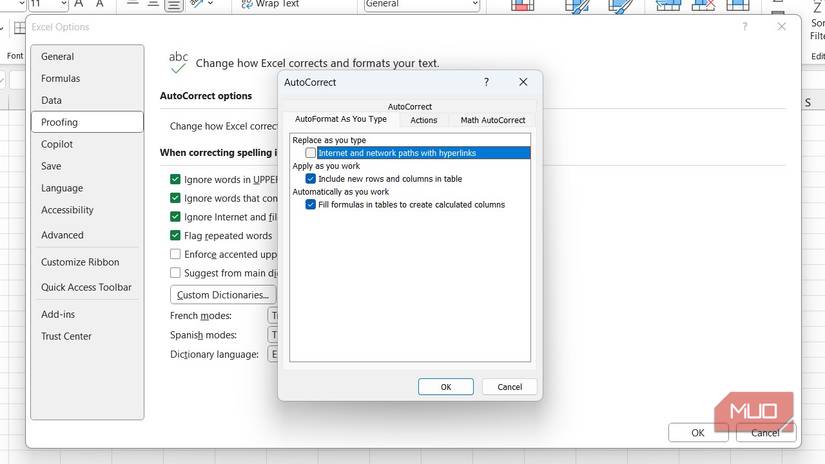Open Custom Dictionaries button
825x464 pixels.
coord(223,295)
